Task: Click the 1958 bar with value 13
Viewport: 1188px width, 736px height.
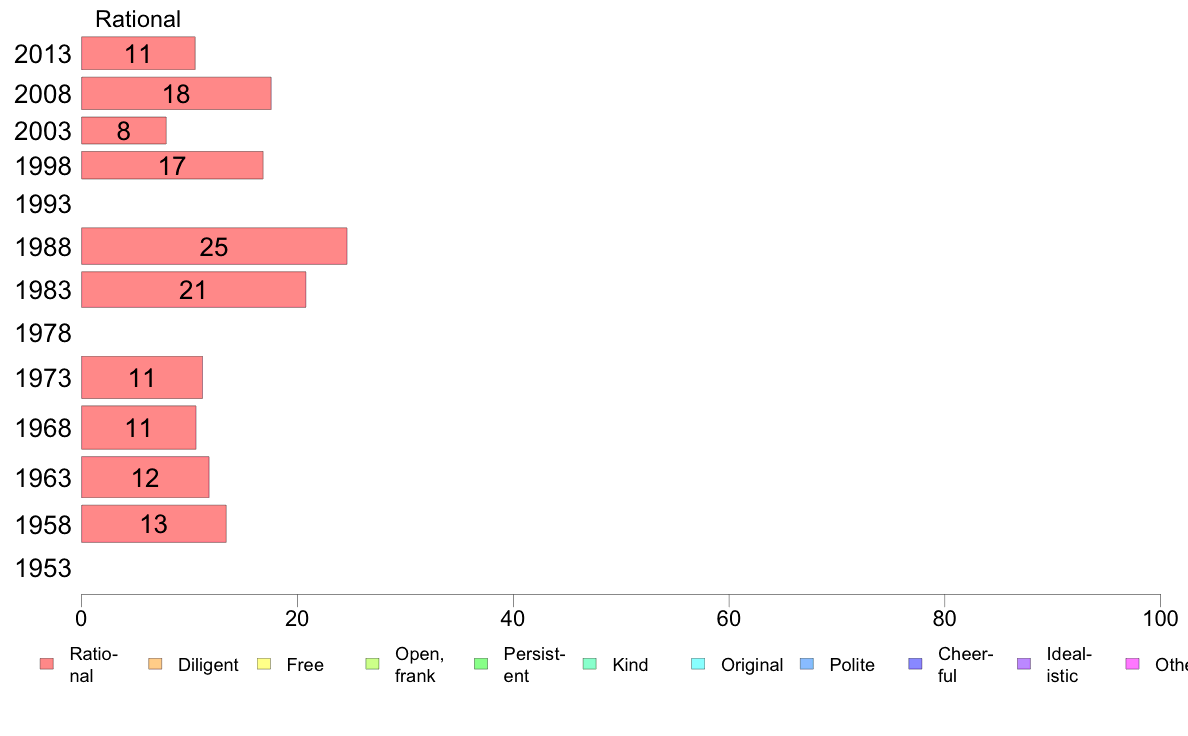Action: (154, 524)
